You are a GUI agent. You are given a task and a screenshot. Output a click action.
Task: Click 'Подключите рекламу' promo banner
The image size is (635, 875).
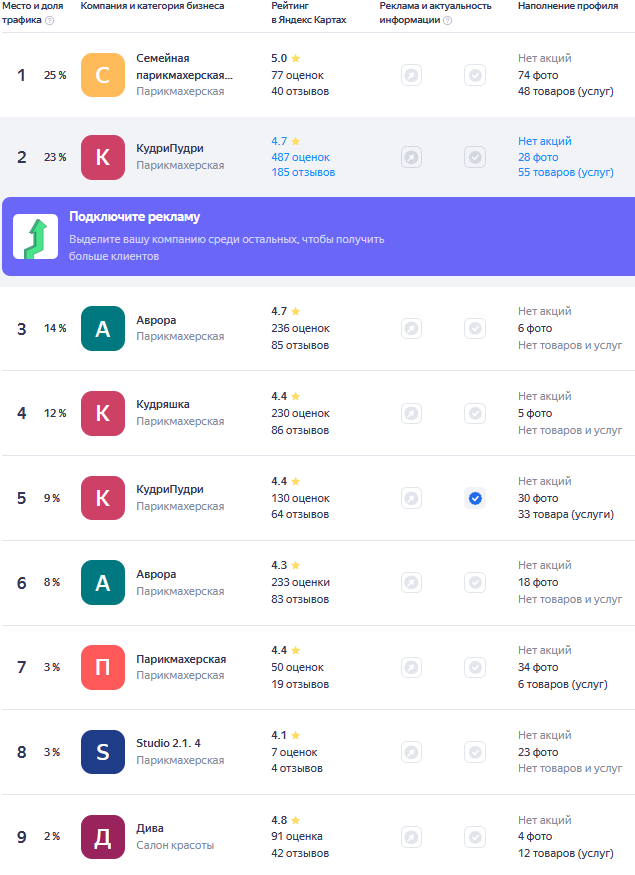click(317, 236)
